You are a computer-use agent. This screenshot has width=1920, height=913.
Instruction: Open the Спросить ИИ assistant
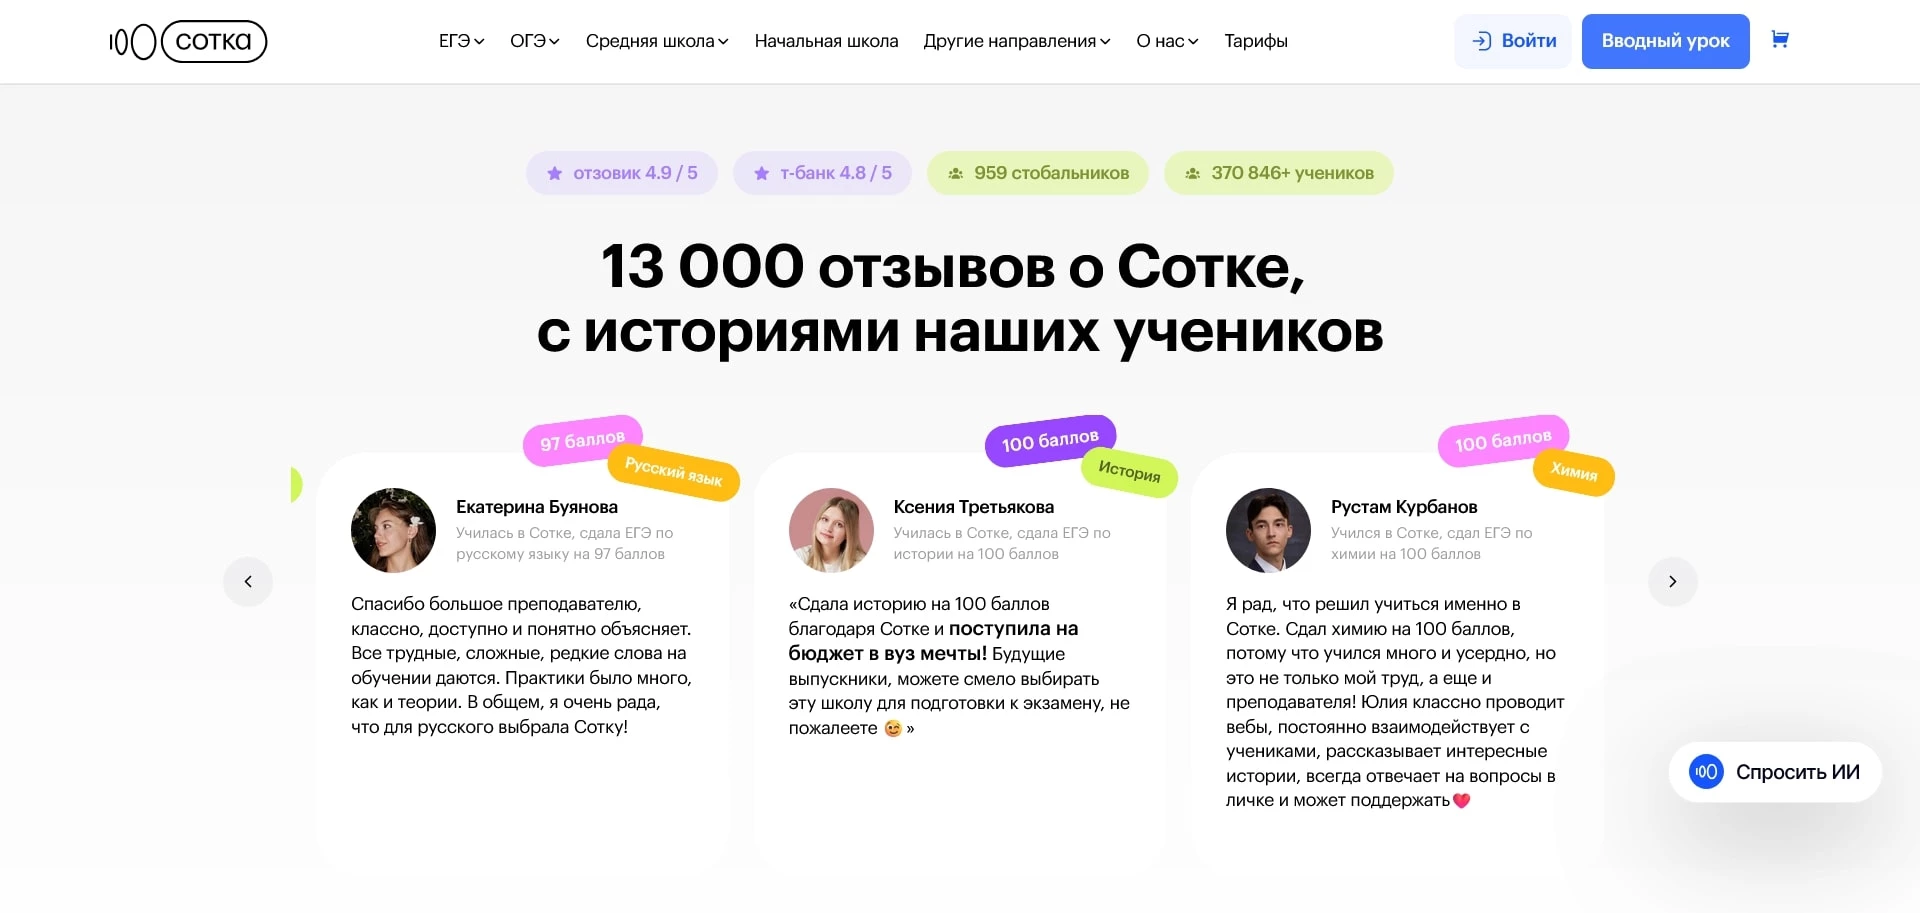1775,772
